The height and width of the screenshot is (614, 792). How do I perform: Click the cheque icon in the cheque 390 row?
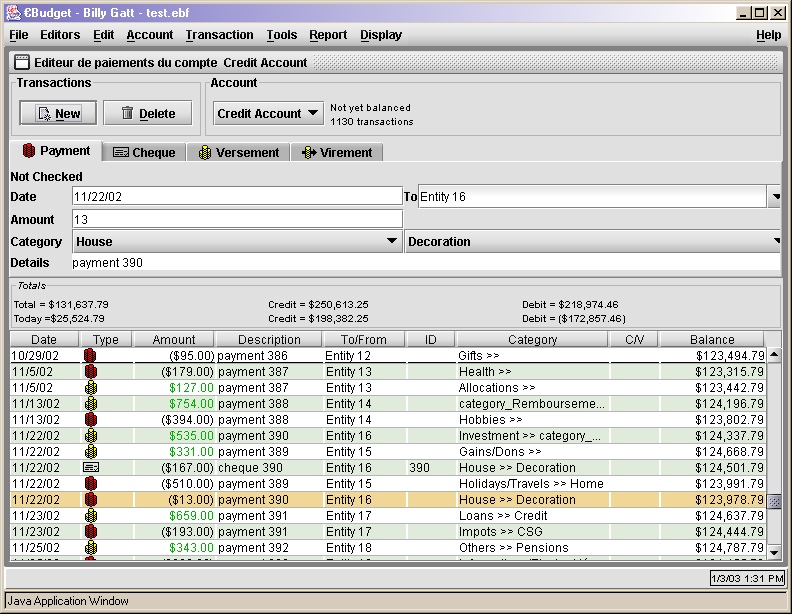[x=90, y=467]
